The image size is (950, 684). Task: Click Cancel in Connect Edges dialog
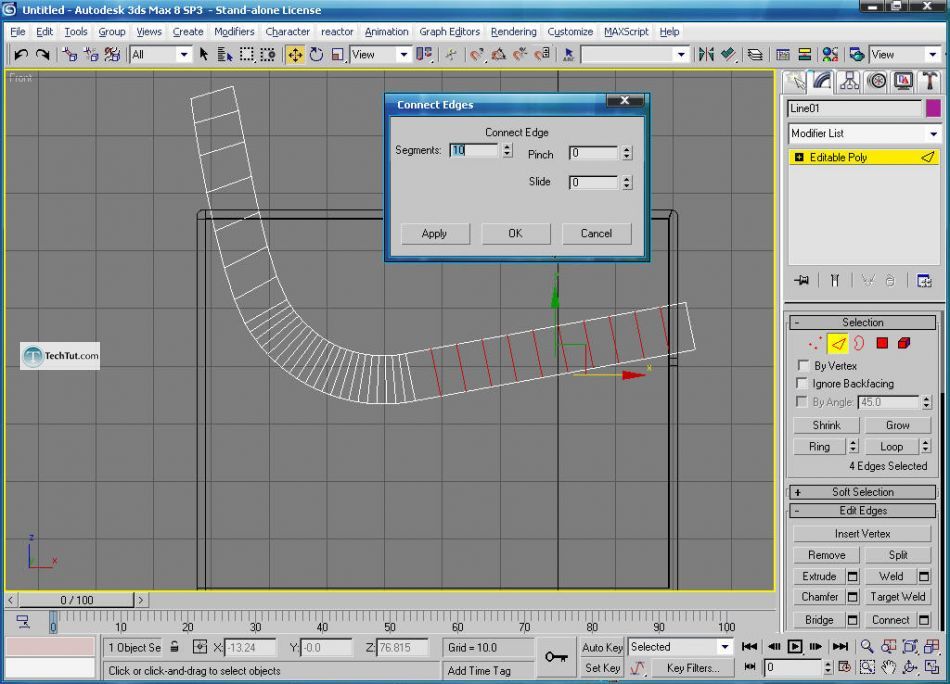click(597, 233)
